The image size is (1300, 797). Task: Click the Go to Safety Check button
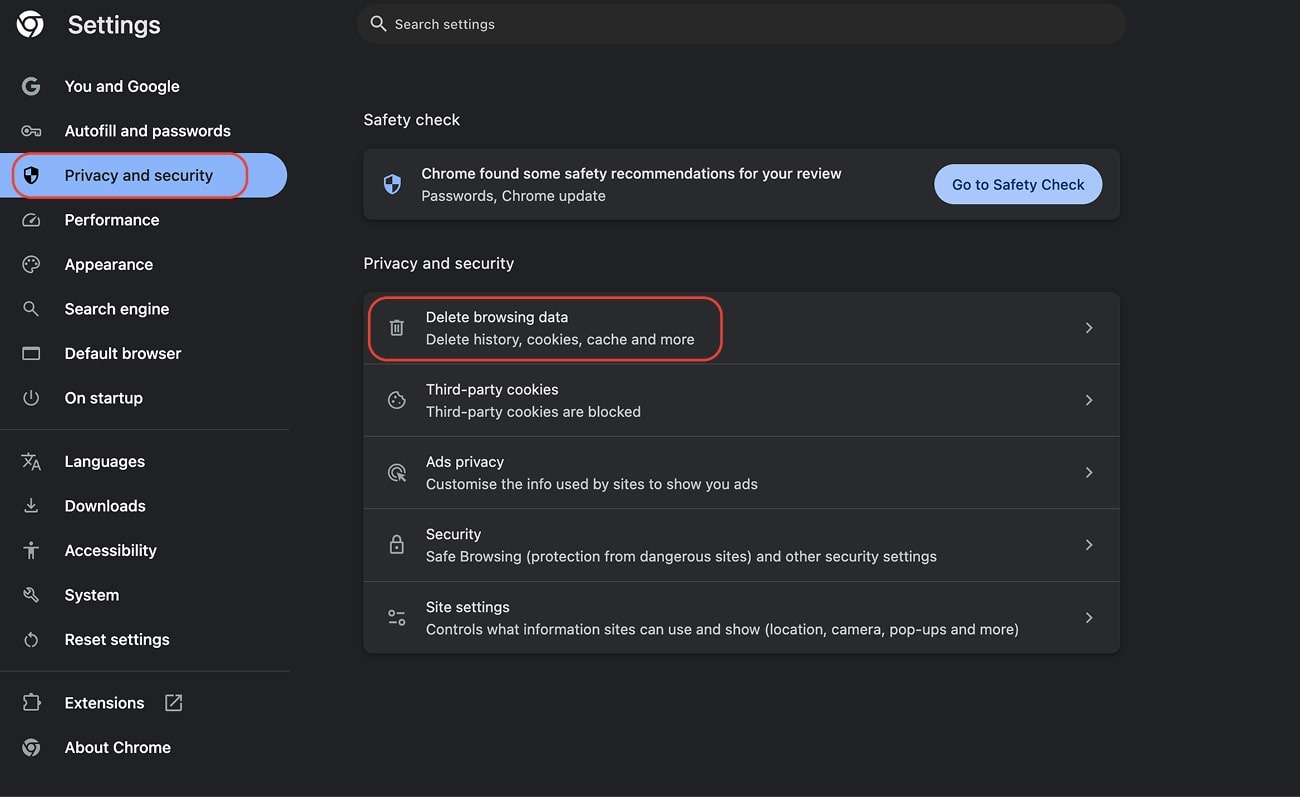(1017, 184)
